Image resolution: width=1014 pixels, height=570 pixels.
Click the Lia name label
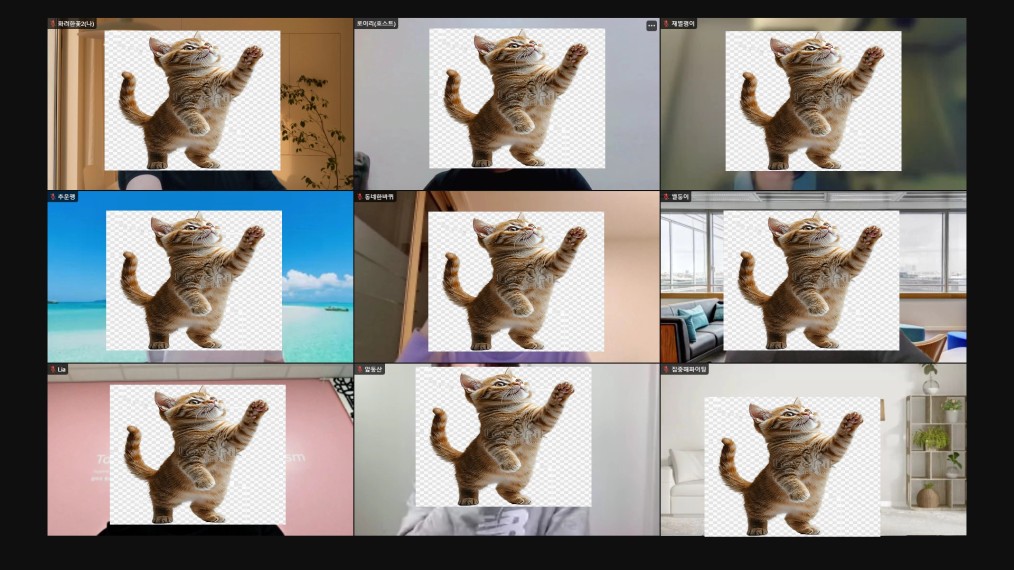pyautogui.click(x=62, y=369)
